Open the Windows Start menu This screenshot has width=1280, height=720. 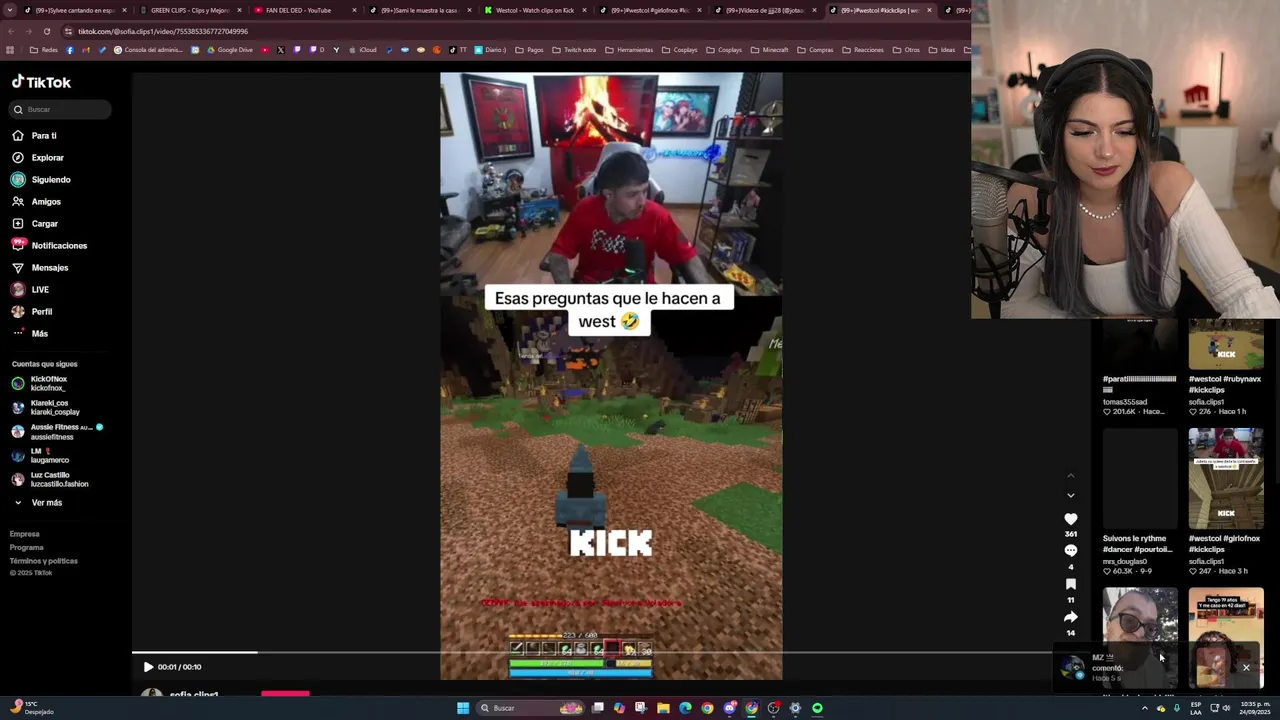click(462, 708)
